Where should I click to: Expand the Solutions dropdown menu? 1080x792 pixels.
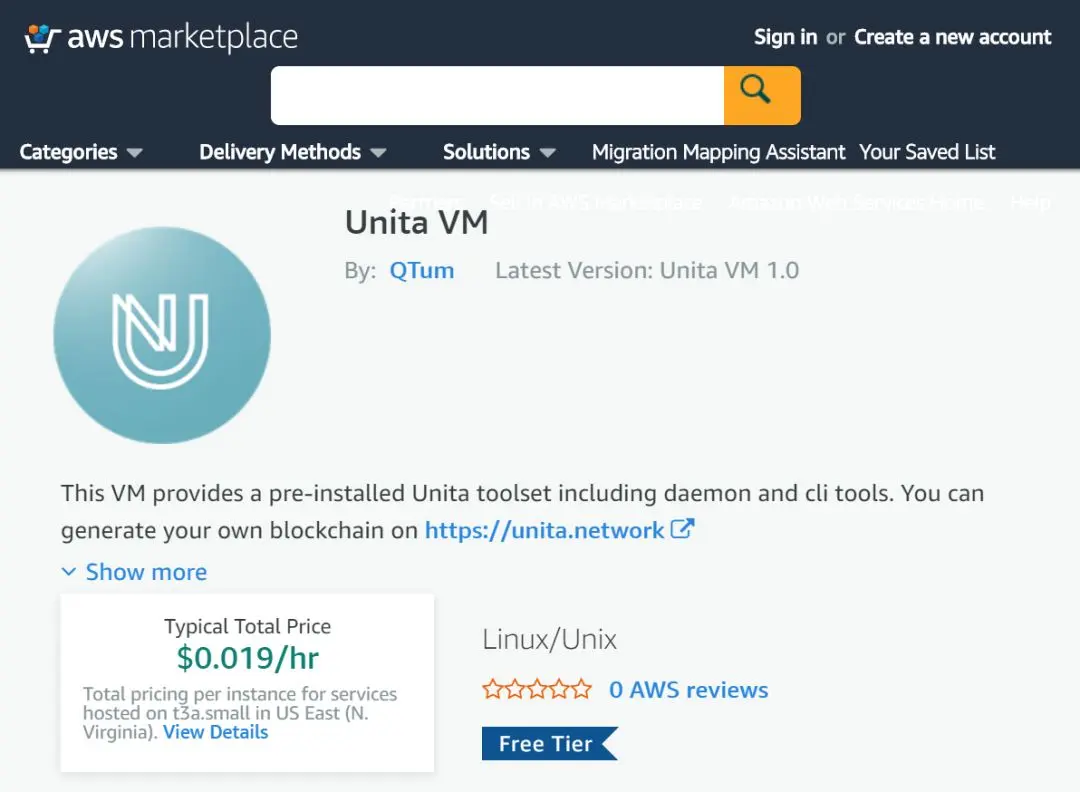[x=498, y=152]
